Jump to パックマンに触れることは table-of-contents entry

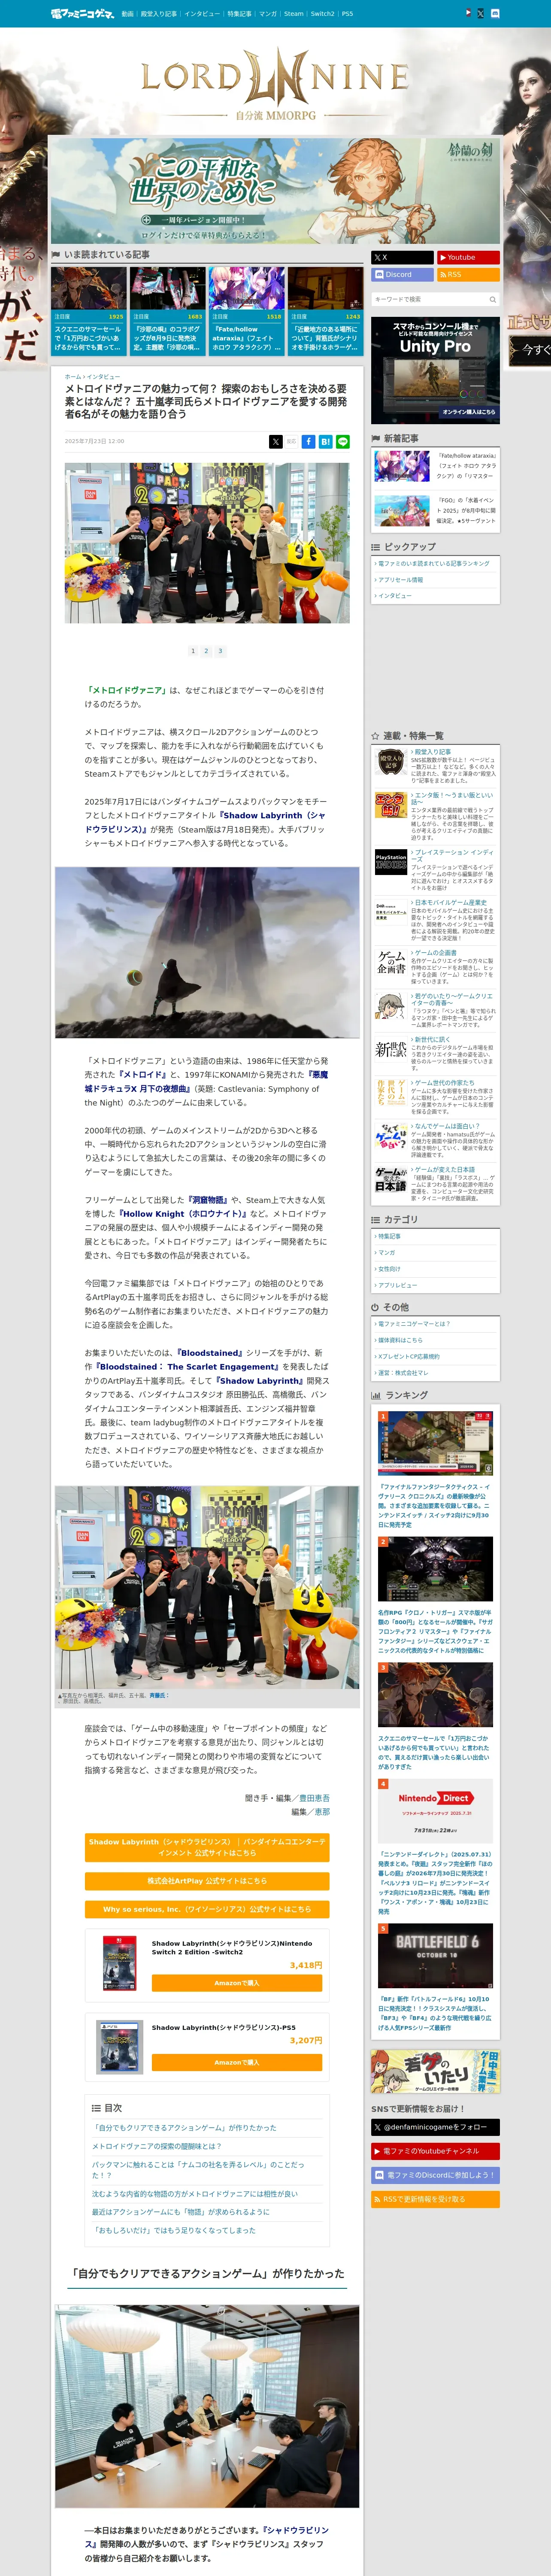198,2169
